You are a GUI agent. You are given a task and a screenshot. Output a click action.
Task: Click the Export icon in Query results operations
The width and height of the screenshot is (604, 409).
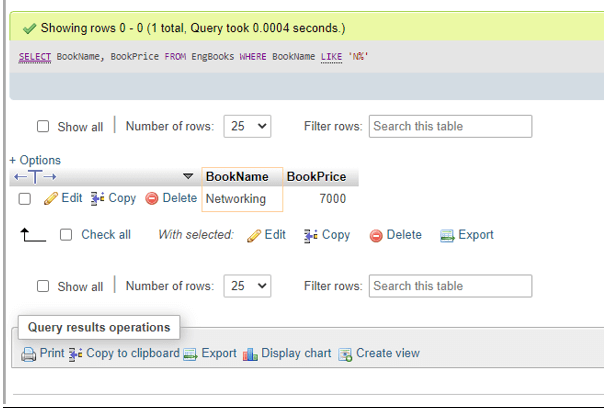click(x=190, y=354)
